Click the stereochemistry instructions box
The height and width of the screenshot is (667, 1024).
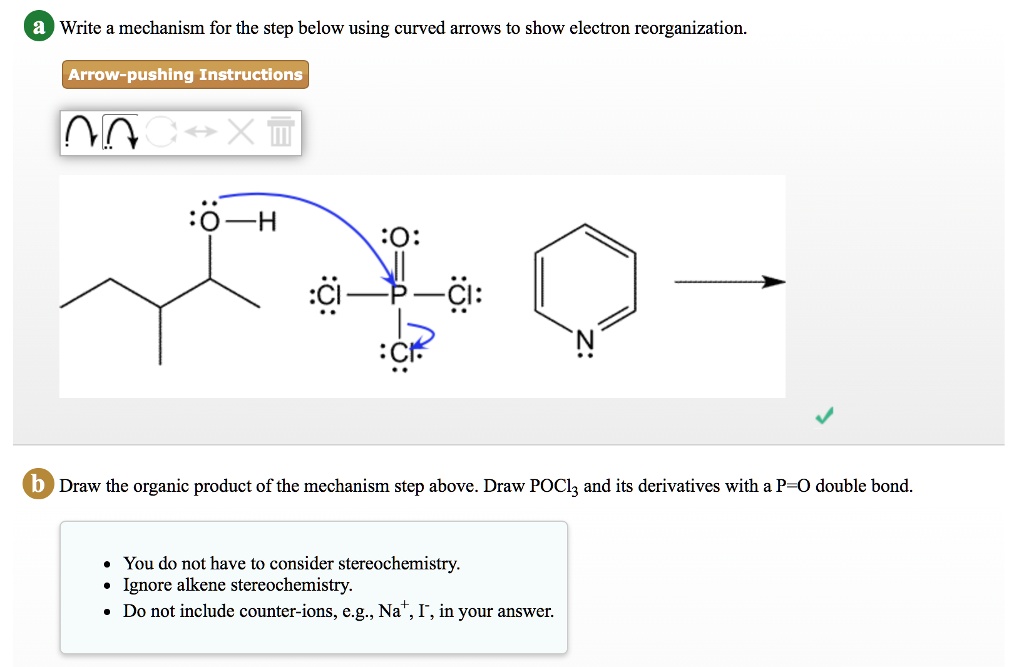pos(314,586)
